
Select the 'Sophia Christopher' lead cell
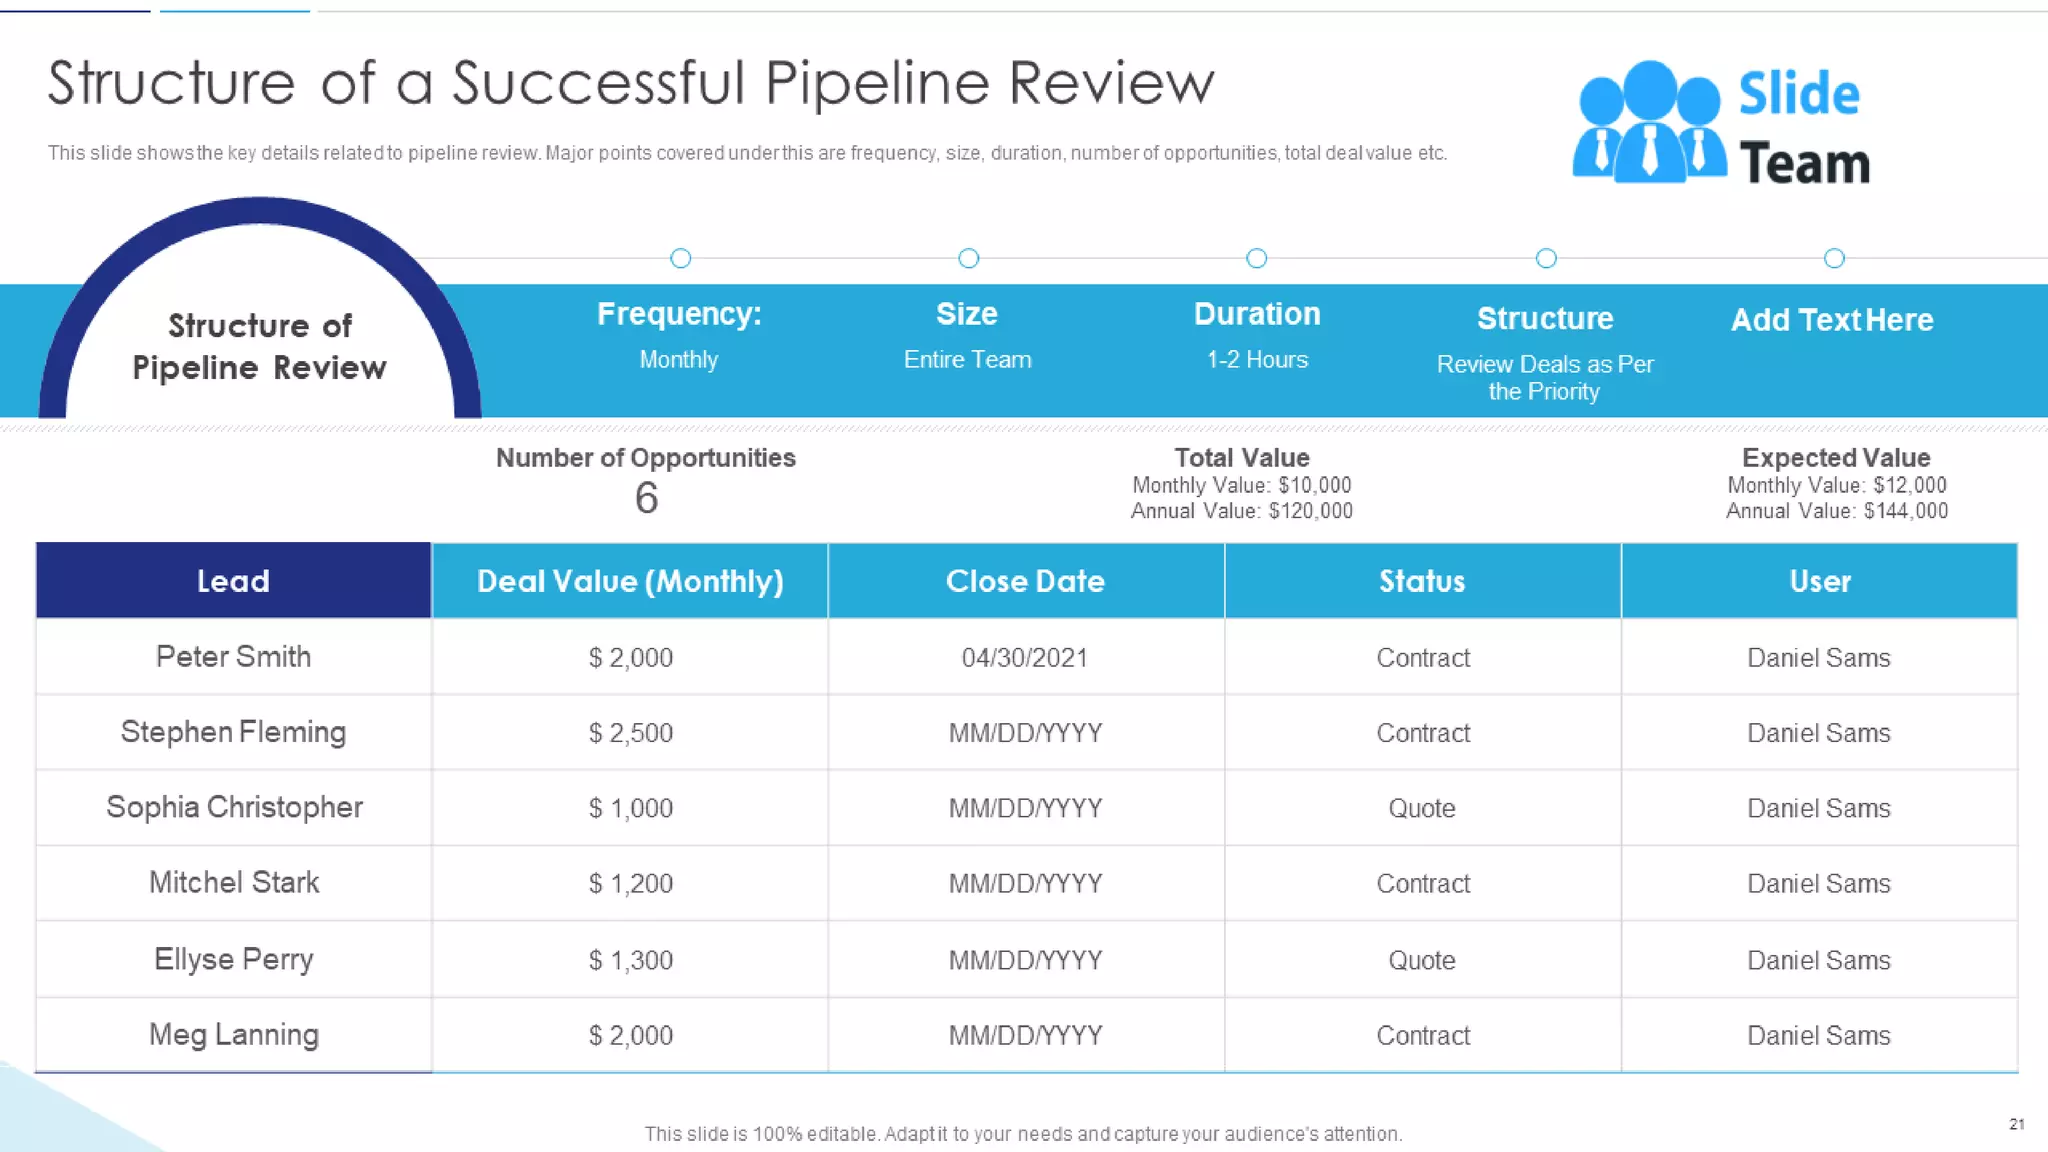(233, 808)
